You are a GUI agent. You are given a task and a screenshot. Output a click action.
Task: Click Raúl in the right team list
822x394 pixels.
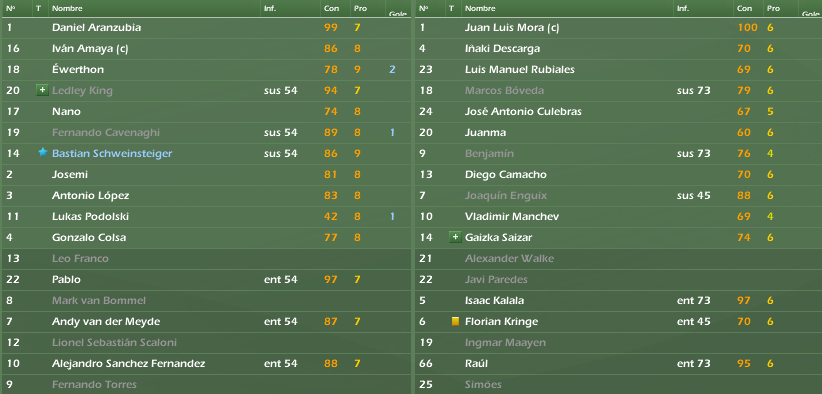[x=477, y=363]
